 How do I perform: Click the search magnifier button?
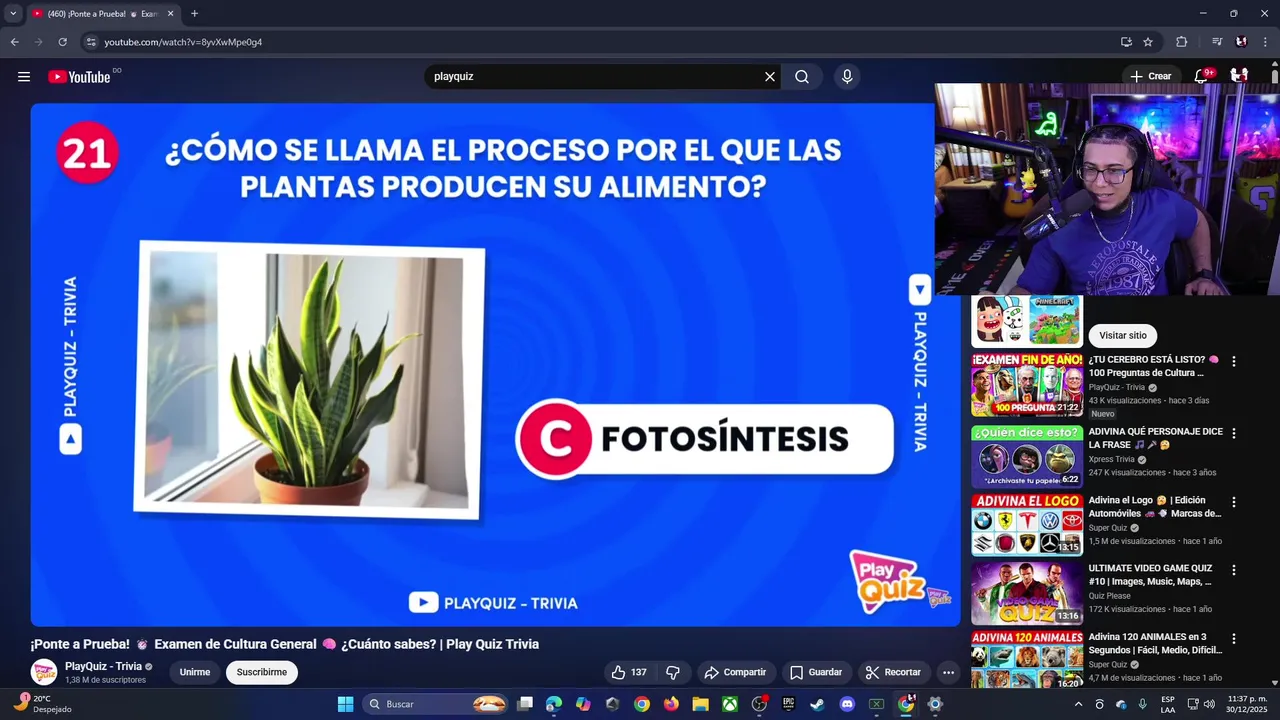pyautogui.click(x=802, y=77)
